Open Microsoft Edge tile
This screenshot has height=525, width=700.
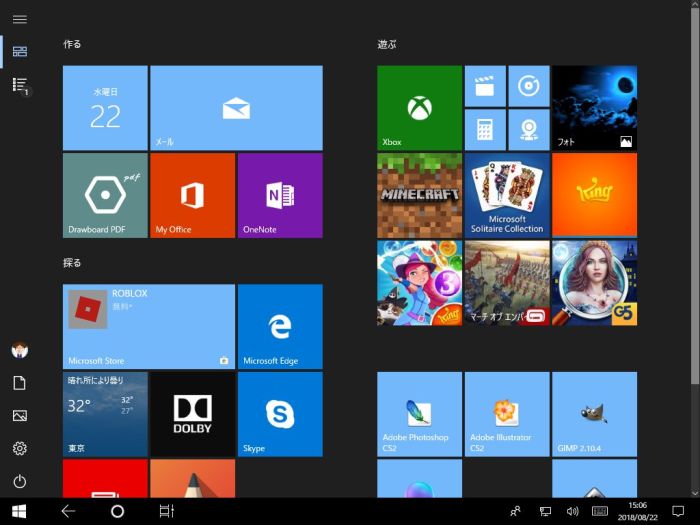click(x=280, y=326)
